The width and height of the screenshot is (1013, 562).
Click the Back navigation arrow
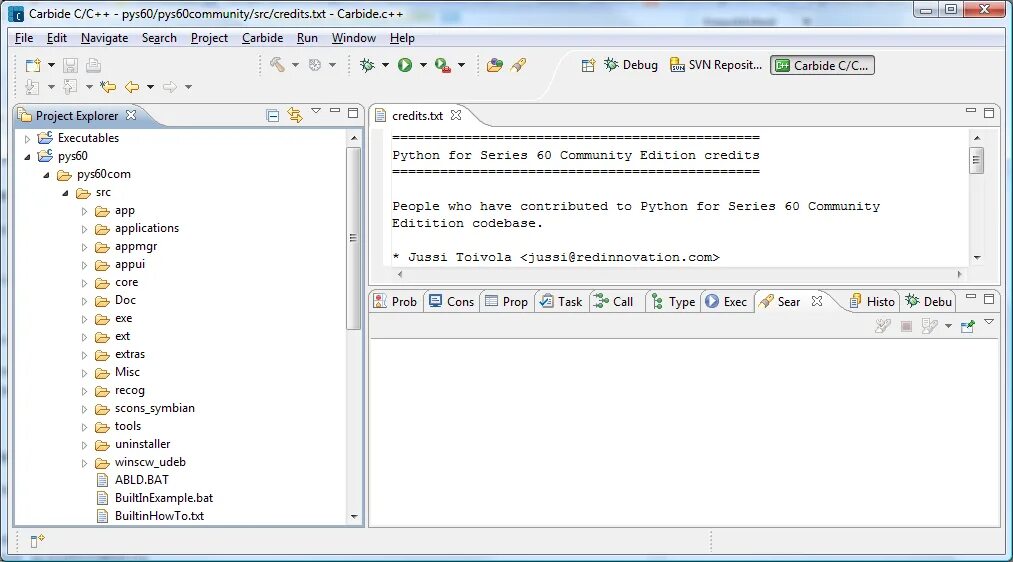click(x=132, y=87)
